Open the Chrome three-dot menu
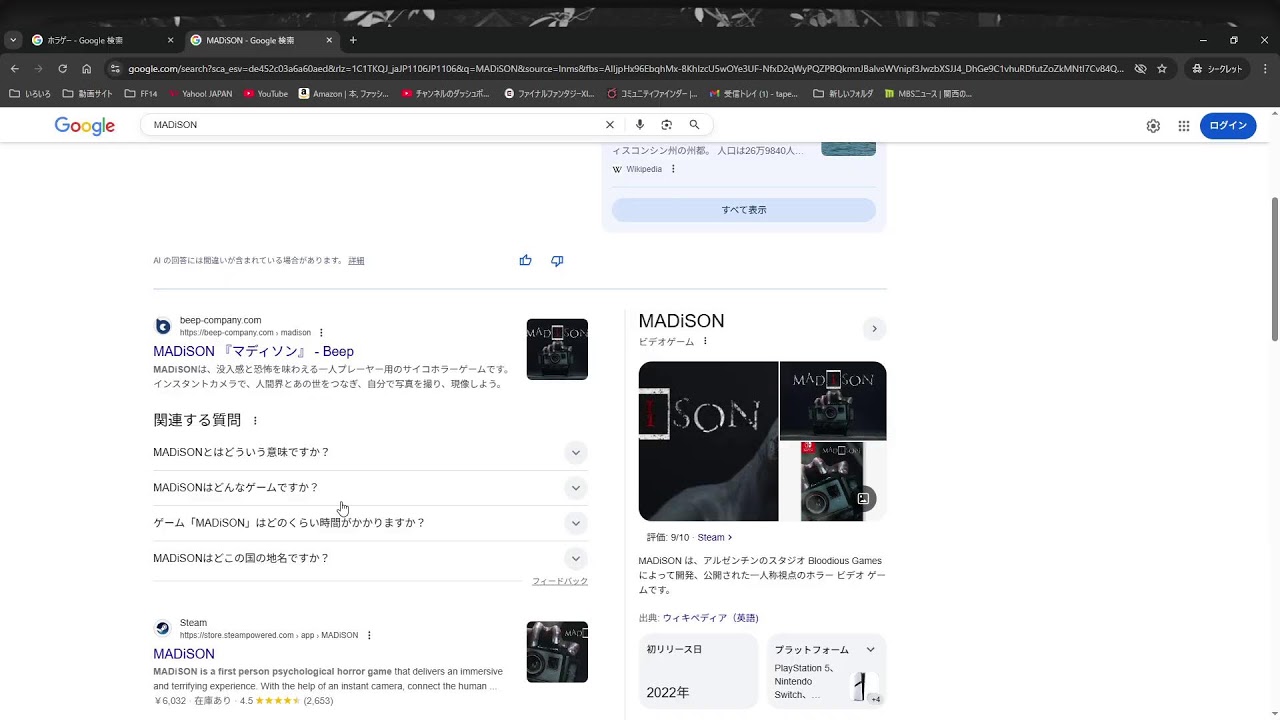This screenshot has height=720, width=1280. point(1264,69)
